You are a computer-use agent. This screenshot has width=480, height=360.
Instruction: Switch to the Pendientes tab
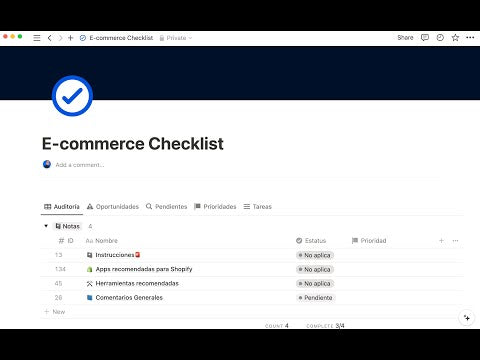point(166,207)
